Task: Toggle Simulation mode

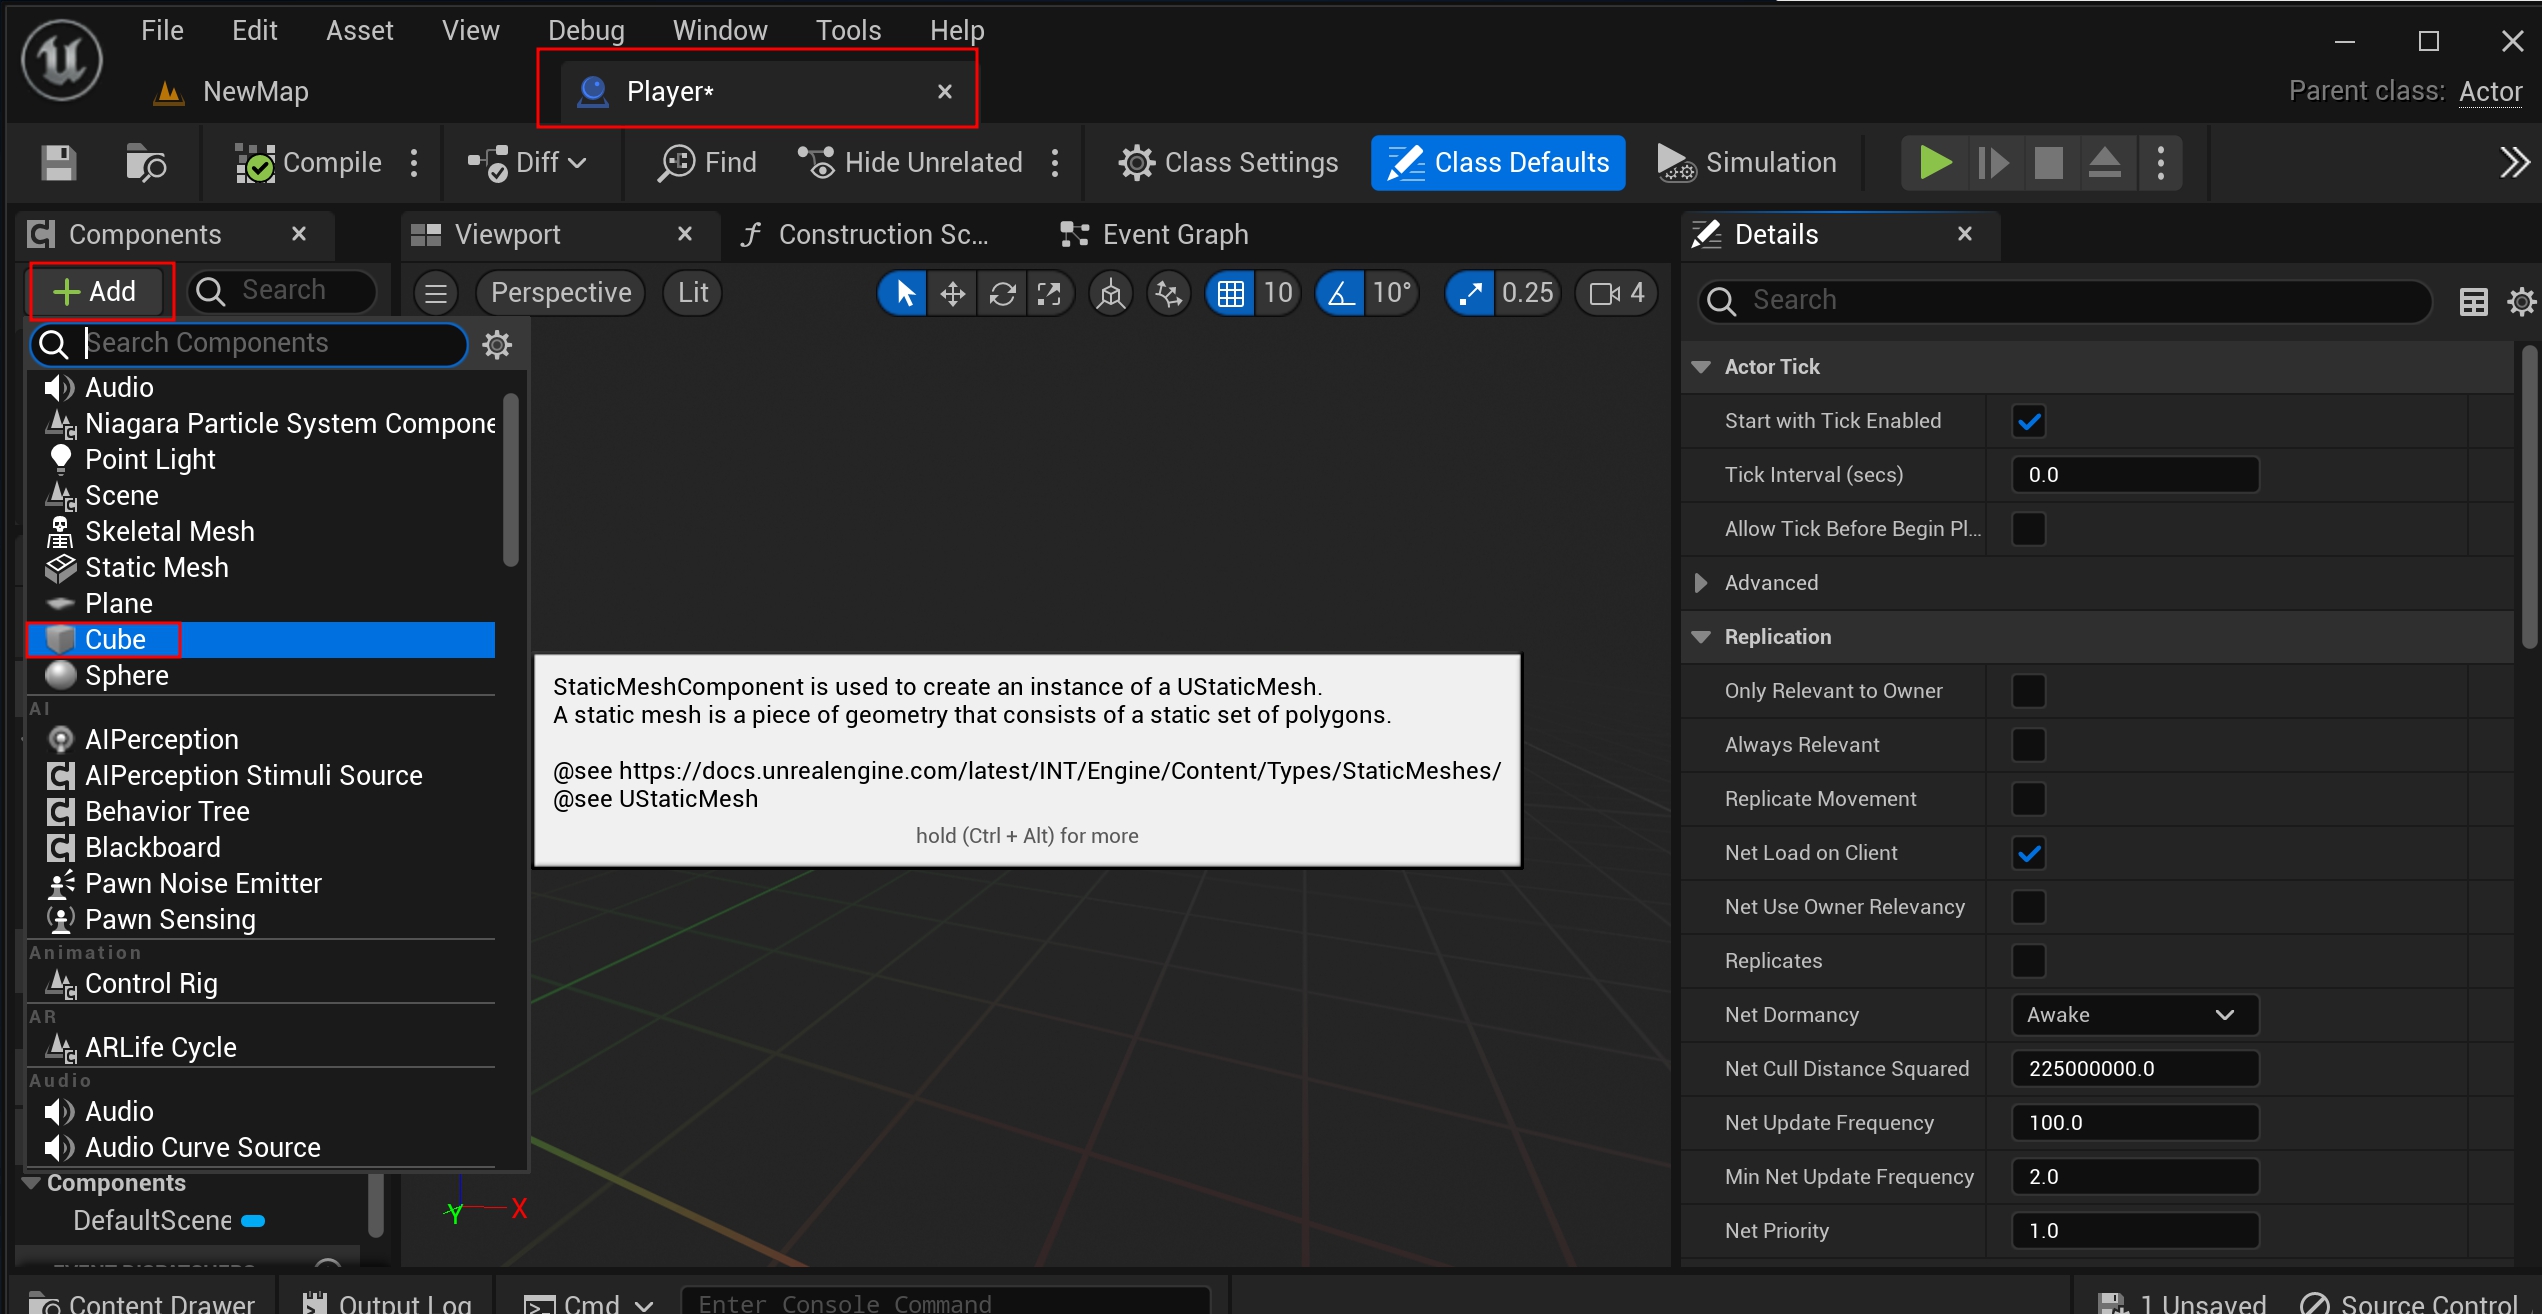Action: click(1746, 162)
